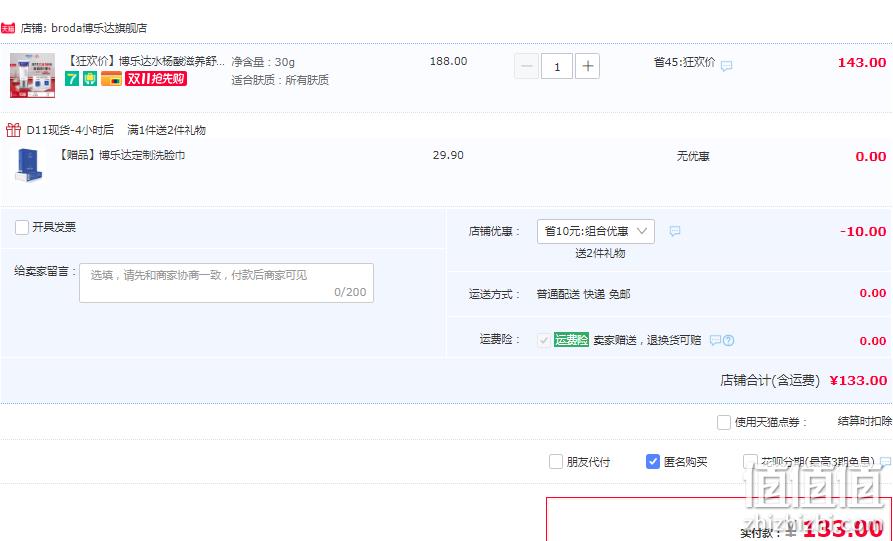
Task: Click the 适合肤质：所有肤质 specification text
Action: pyautogui.click(x=280, y=80)
